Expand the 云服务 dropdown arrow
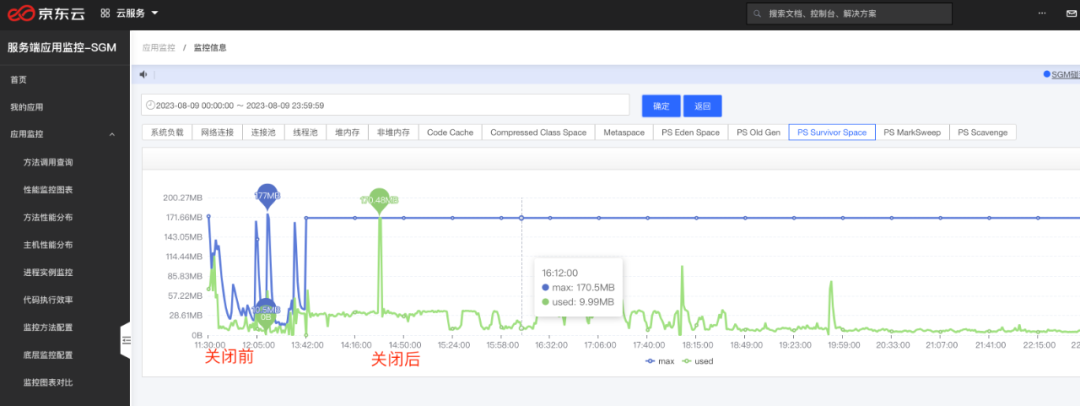 coord(154,13)
